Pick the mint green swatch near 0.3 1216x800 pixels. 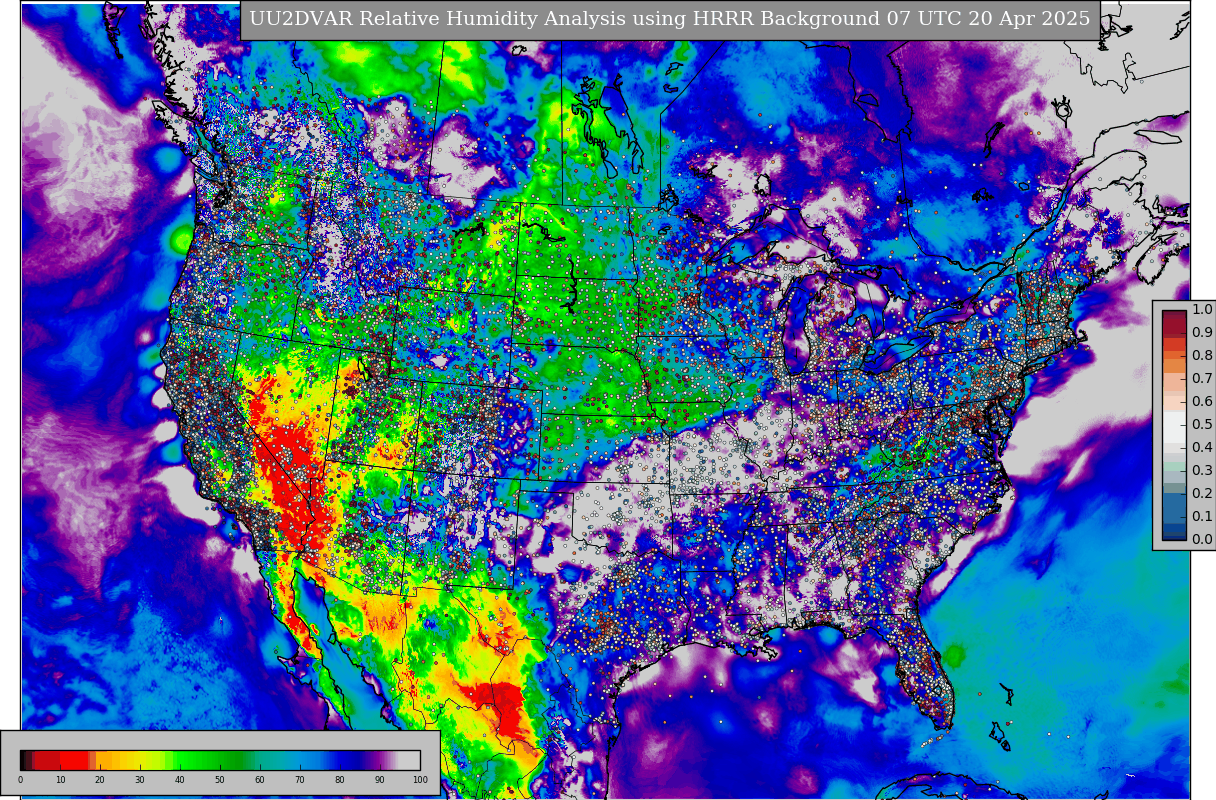[x=1174, y=466]
